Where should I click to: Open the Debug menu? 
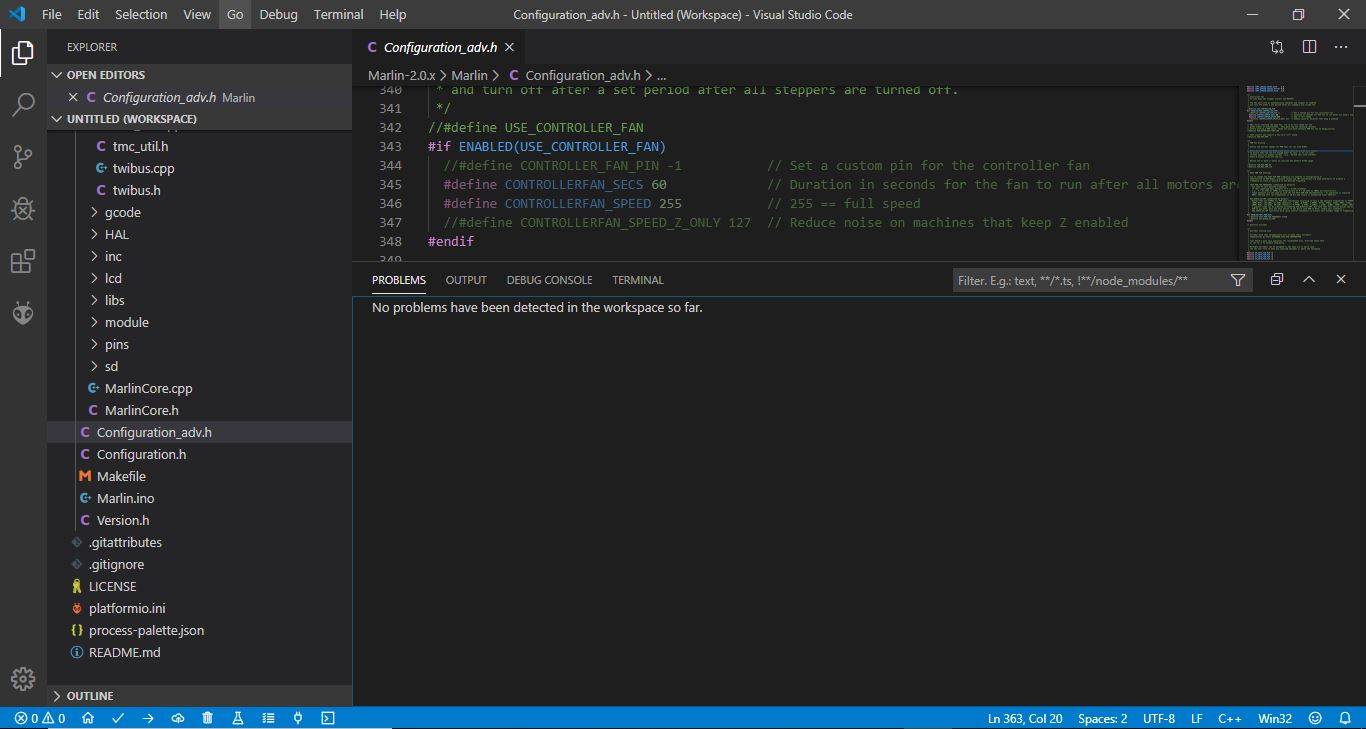click(278, 15)
